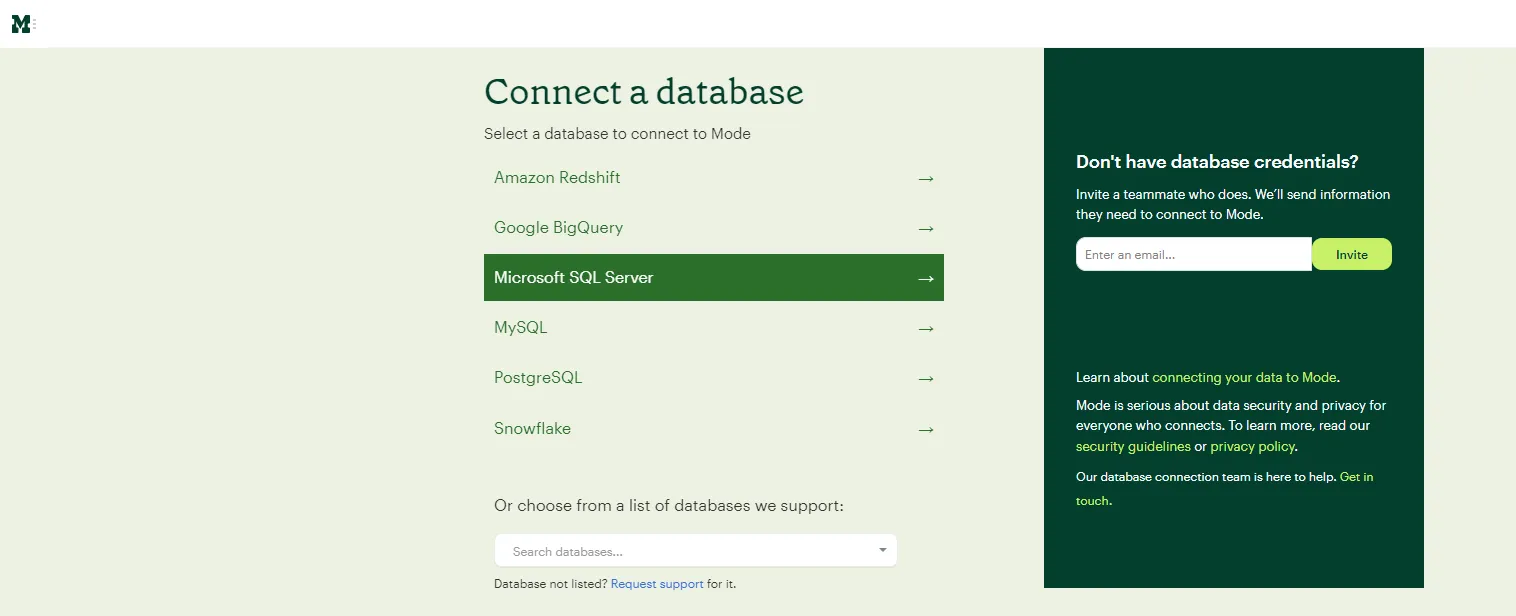This screenshot has height=616, width=1516.
Task: Select Amazon Redshift database option
Action: [557, 178]
